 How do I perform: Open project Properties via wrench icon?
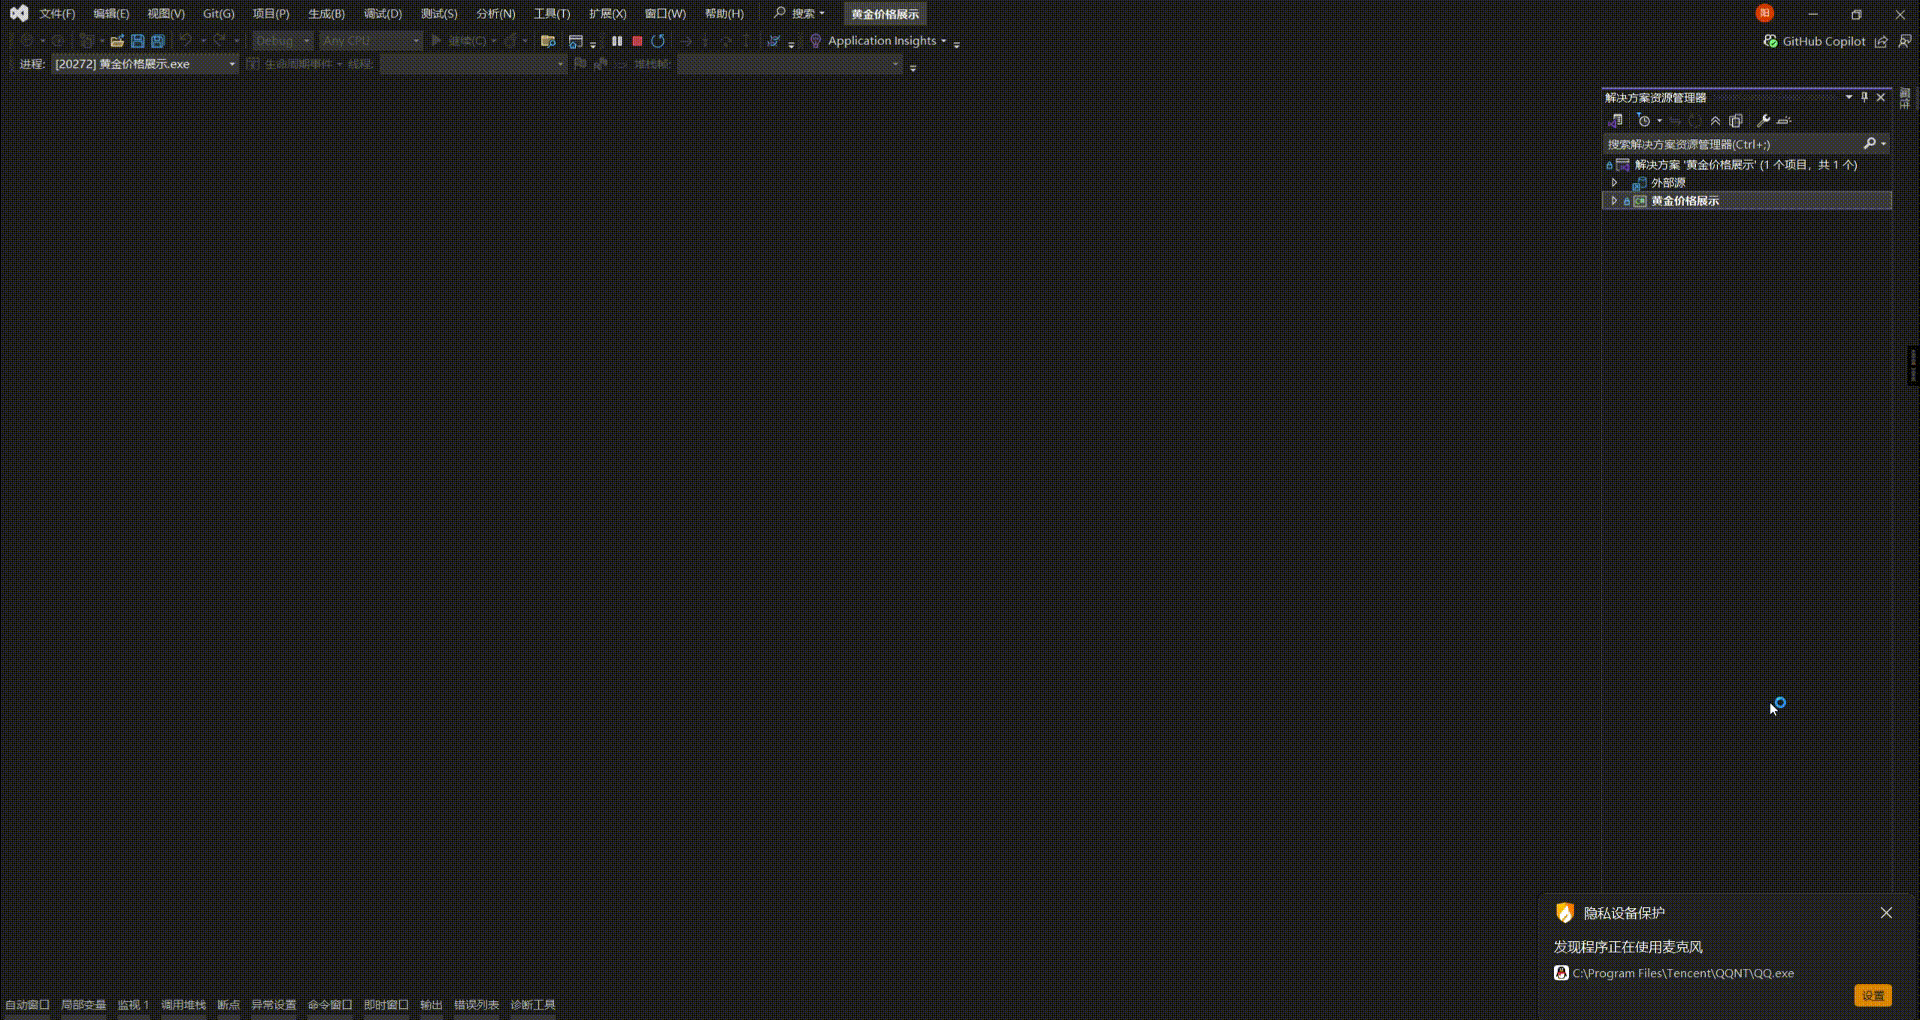[x=1763, y=120]
